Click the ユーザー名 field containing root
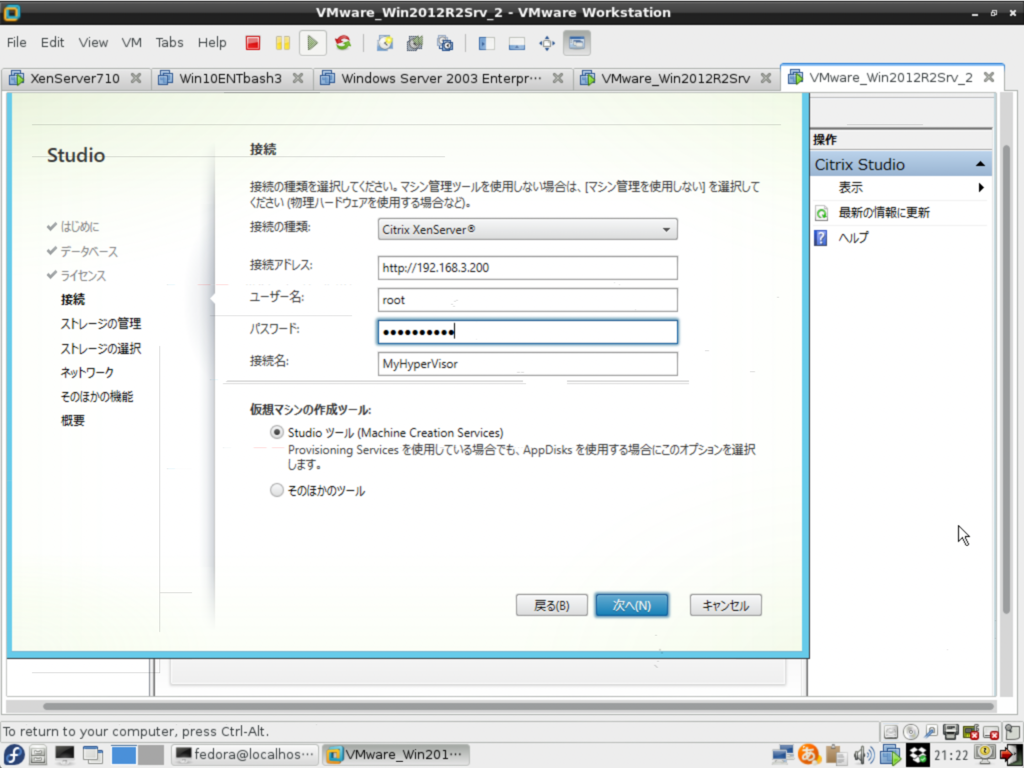Screen dimensions: 1024x768 click(528, 300)
